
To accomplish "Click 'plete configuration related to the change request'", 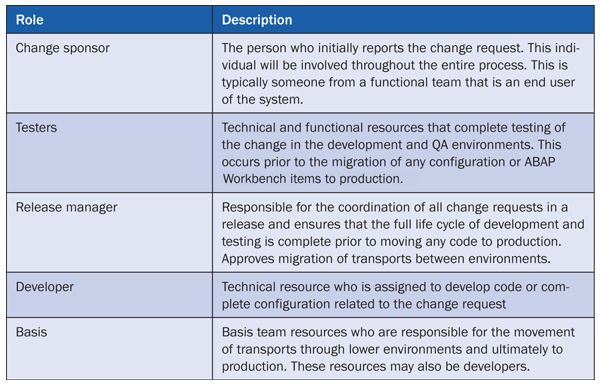I will 364,304.
